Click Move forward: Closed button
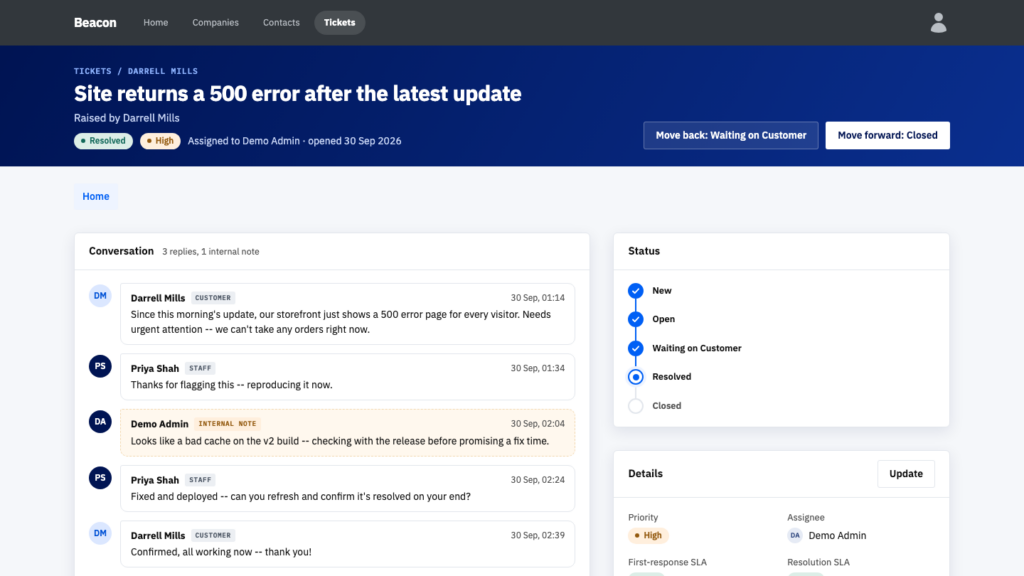 tap(888, 135)
